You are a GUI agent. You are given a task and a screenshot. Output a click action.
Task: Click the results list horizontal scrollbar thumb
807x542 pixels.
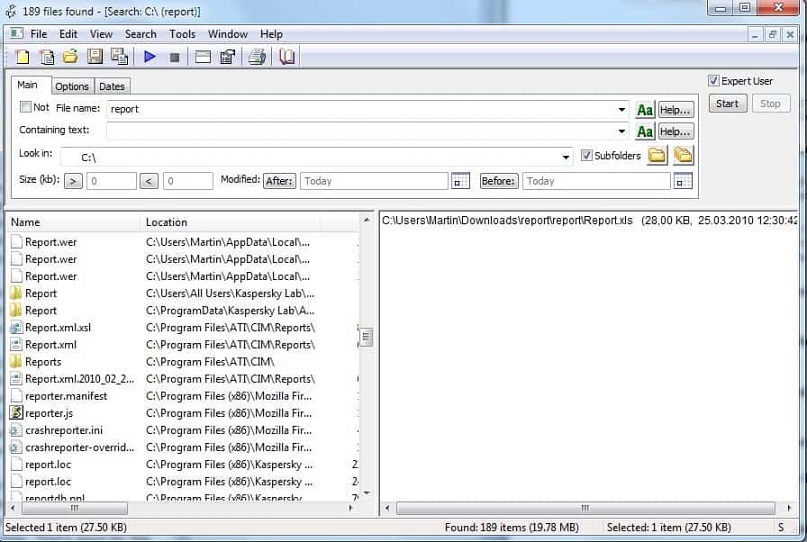(x=75, y=508)
